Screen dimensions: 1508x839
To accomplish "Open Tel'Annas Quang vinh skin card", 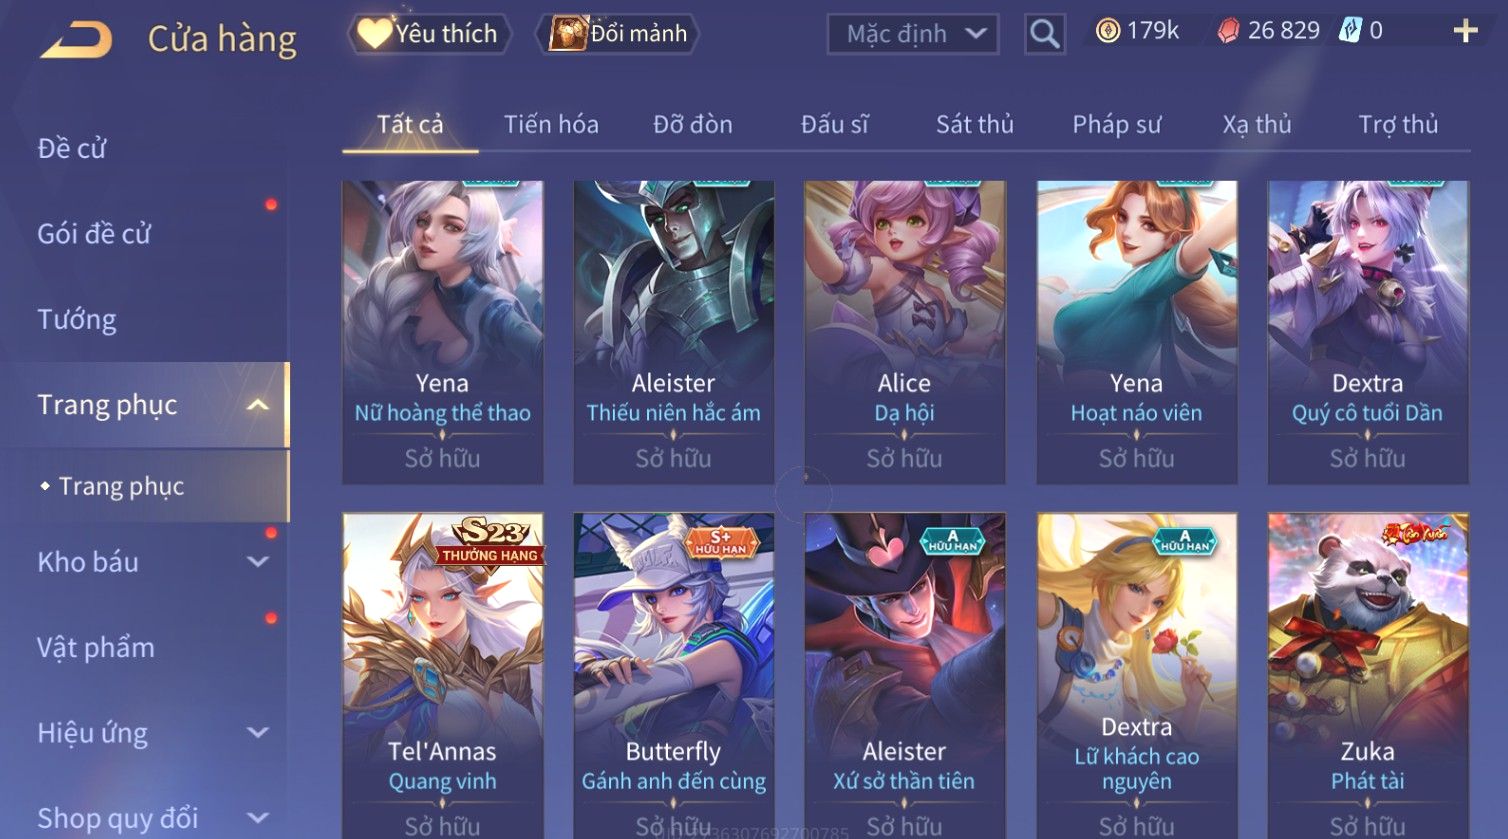I will click(443, 676).
